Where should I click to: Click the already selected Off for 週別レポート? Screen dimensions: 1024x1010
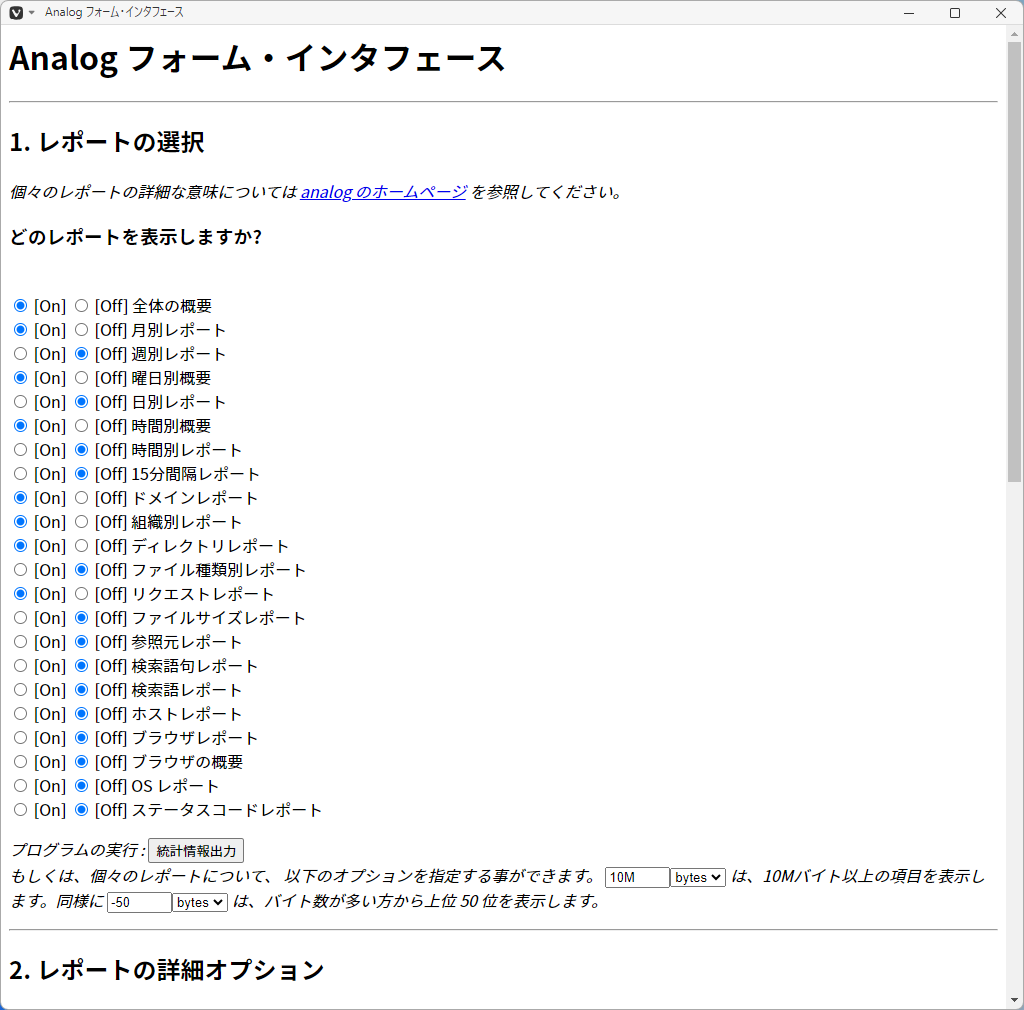(81, 354)
